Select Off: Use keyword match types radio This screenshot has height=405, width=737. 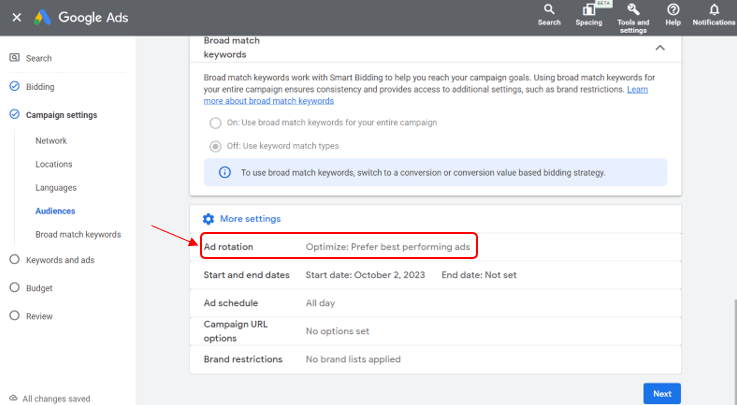pyautogui.click(x=215, y=146)
